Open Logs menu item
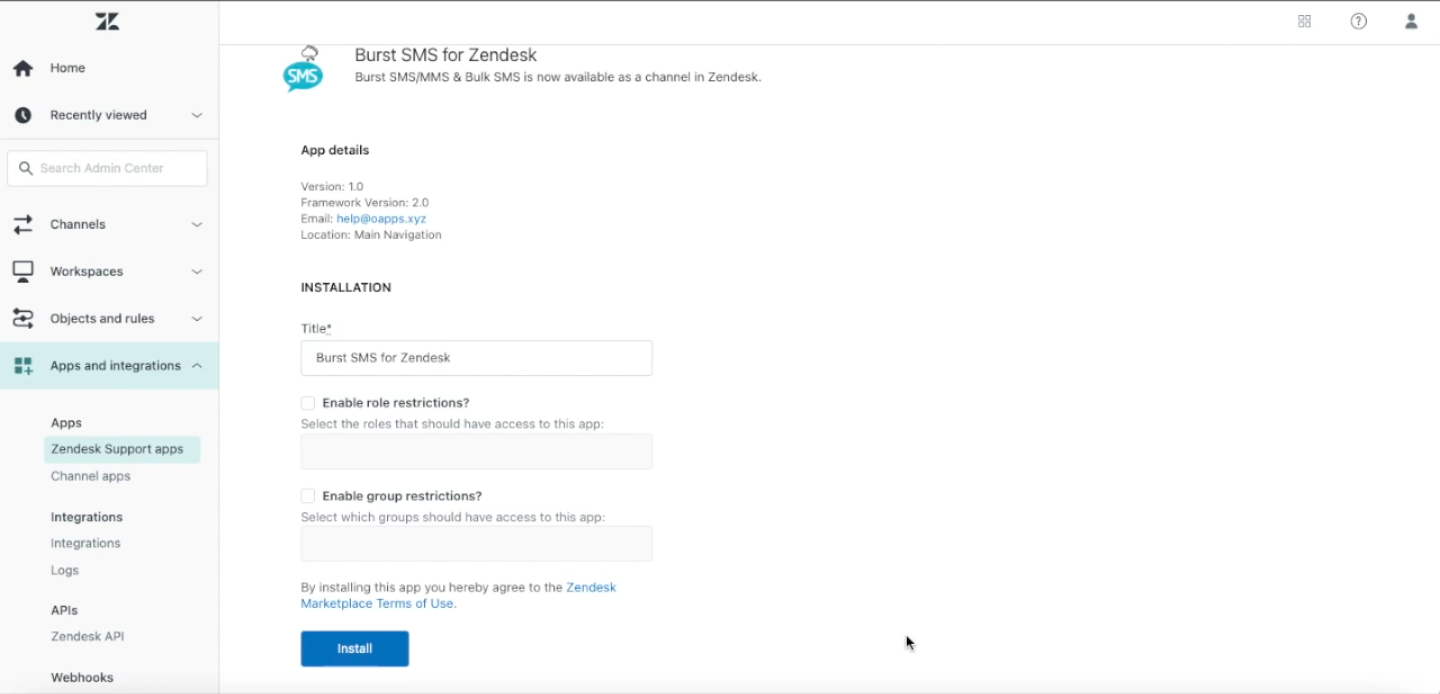The width and height of the screenshot is (1440, 694). pos(65,570)
